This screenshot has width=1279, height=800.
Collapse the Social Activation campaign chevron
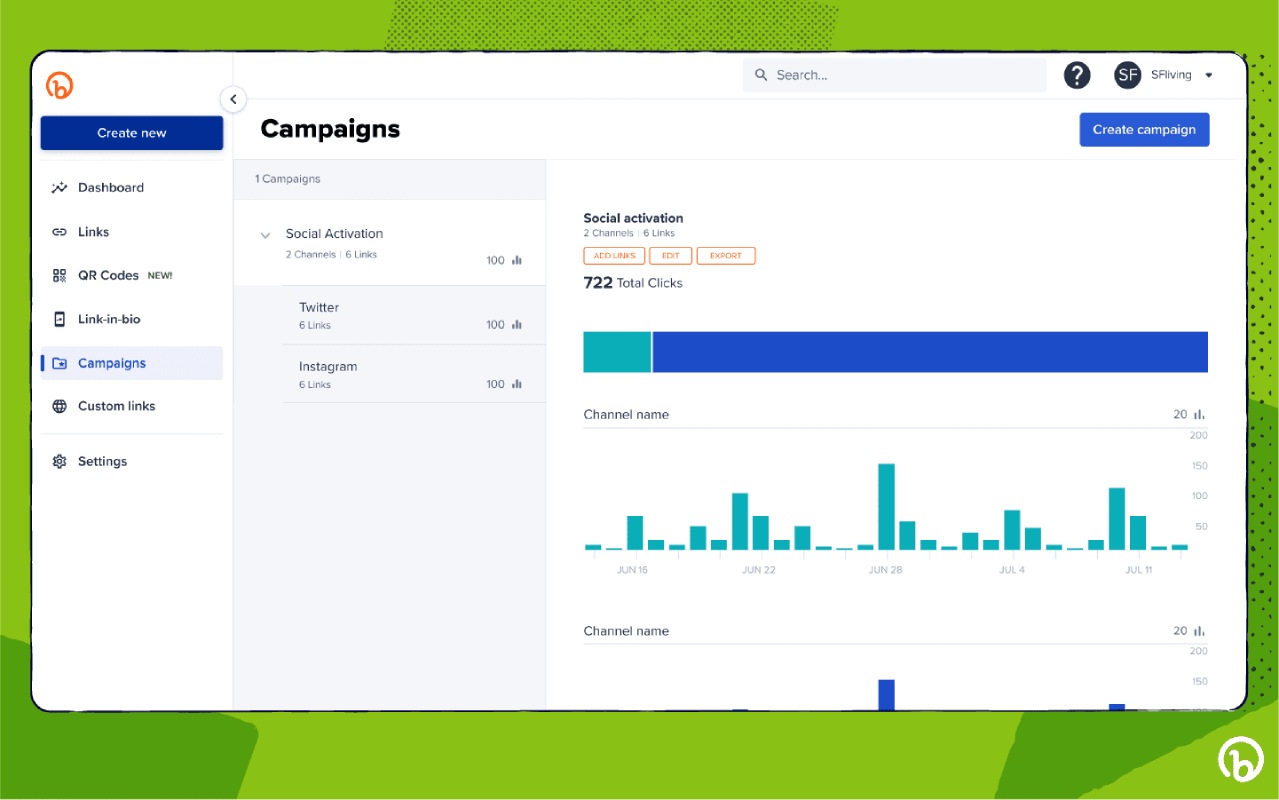point(265,236)
